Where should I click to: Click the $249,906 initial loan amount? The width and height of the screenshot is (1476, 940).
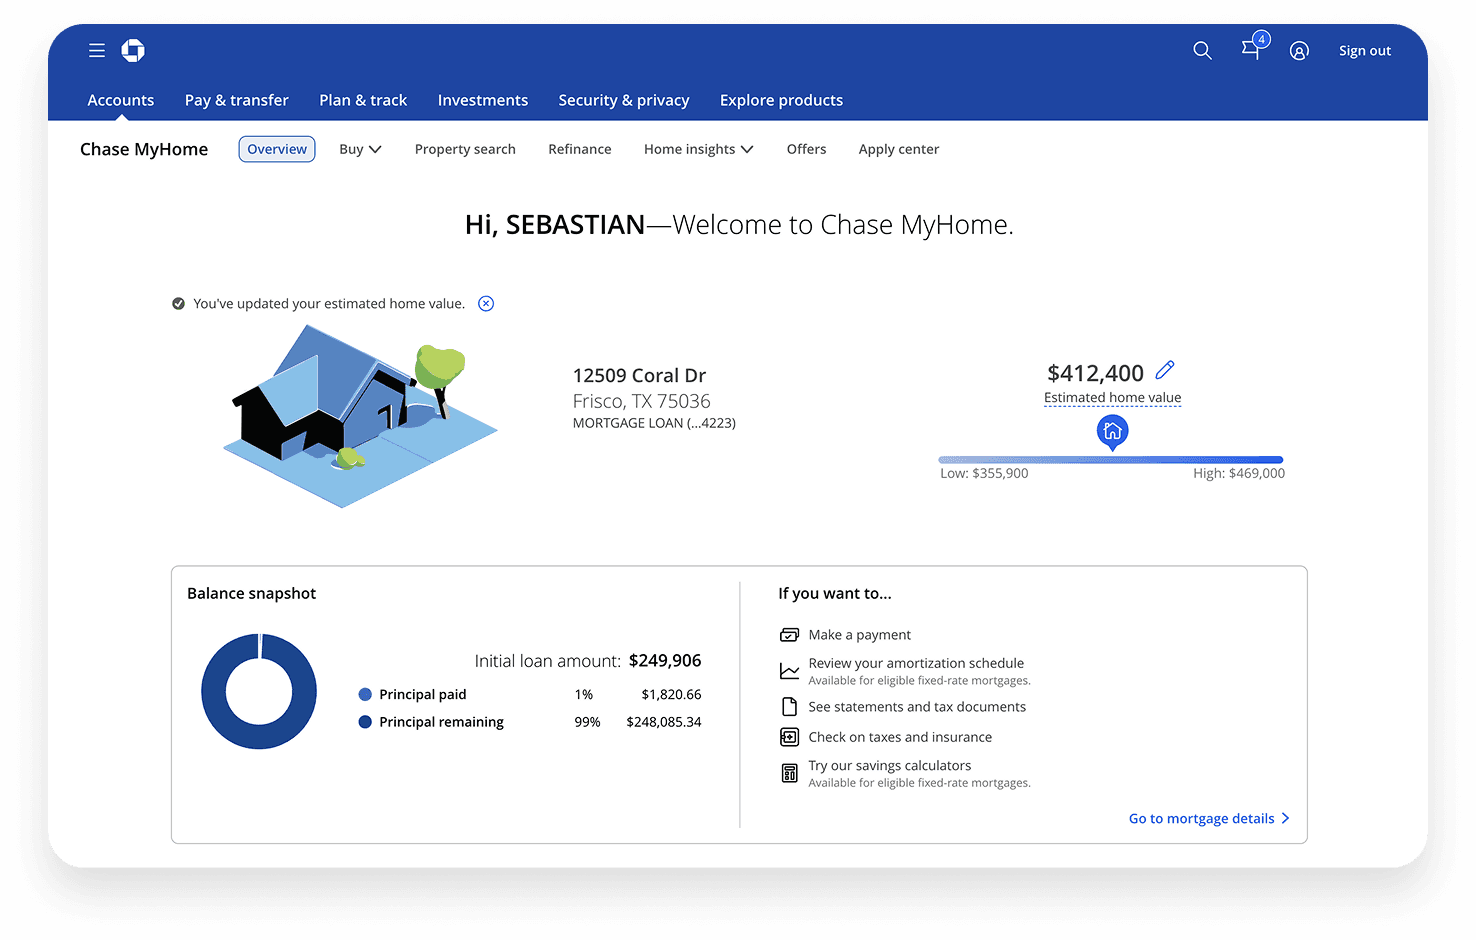point(665,661)
